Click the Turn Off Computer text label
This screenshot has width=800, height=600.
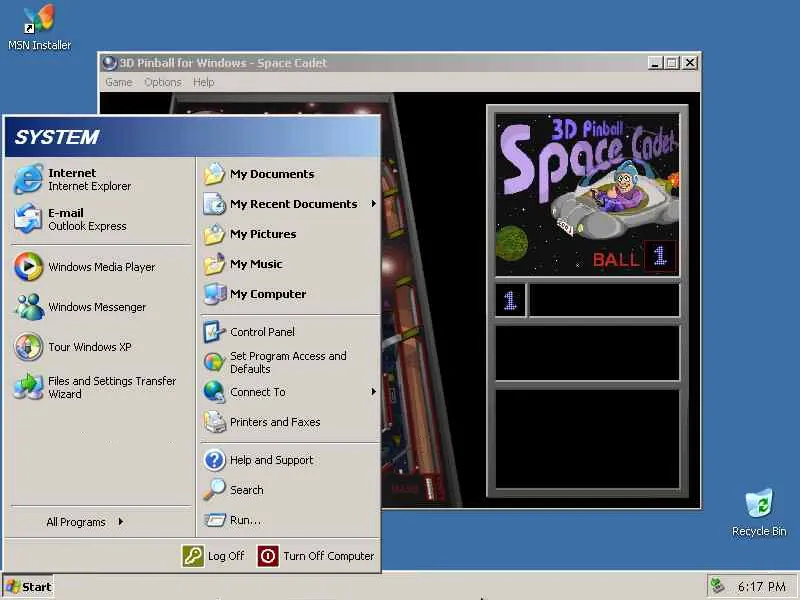point(329,556)
